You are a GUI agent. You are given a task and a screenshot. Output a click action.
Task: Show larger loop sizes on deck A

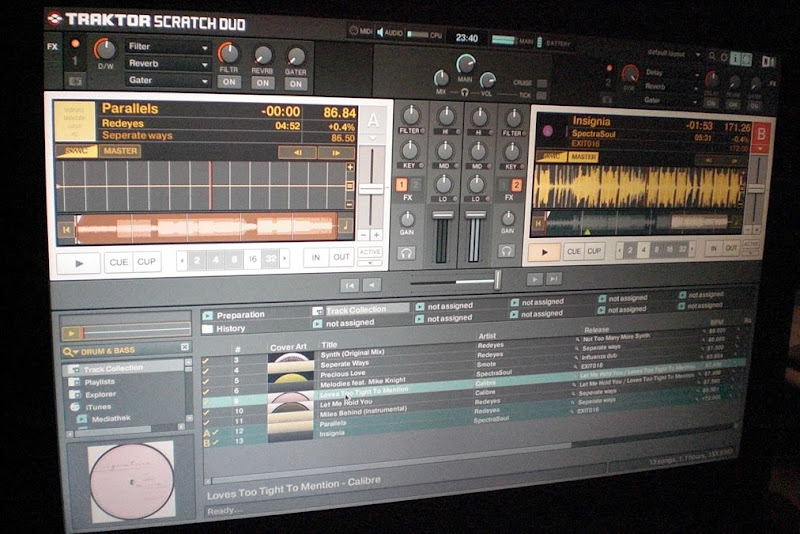[285, 259]
